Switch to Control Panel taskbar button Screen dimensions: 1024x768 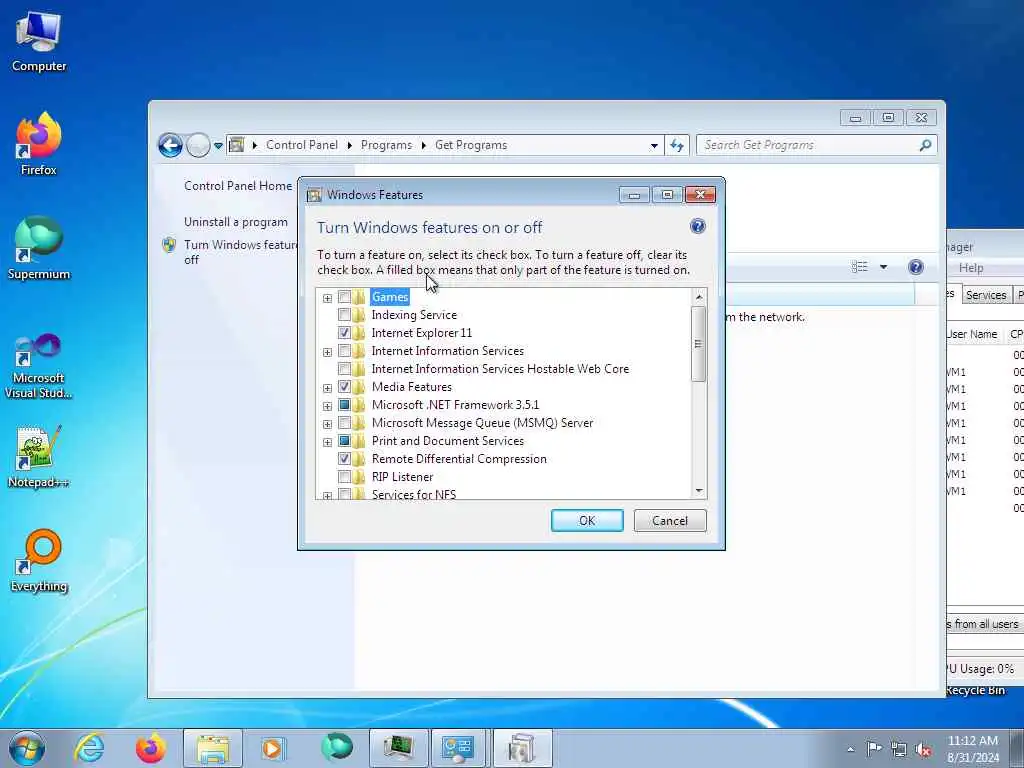coord(460,748)
